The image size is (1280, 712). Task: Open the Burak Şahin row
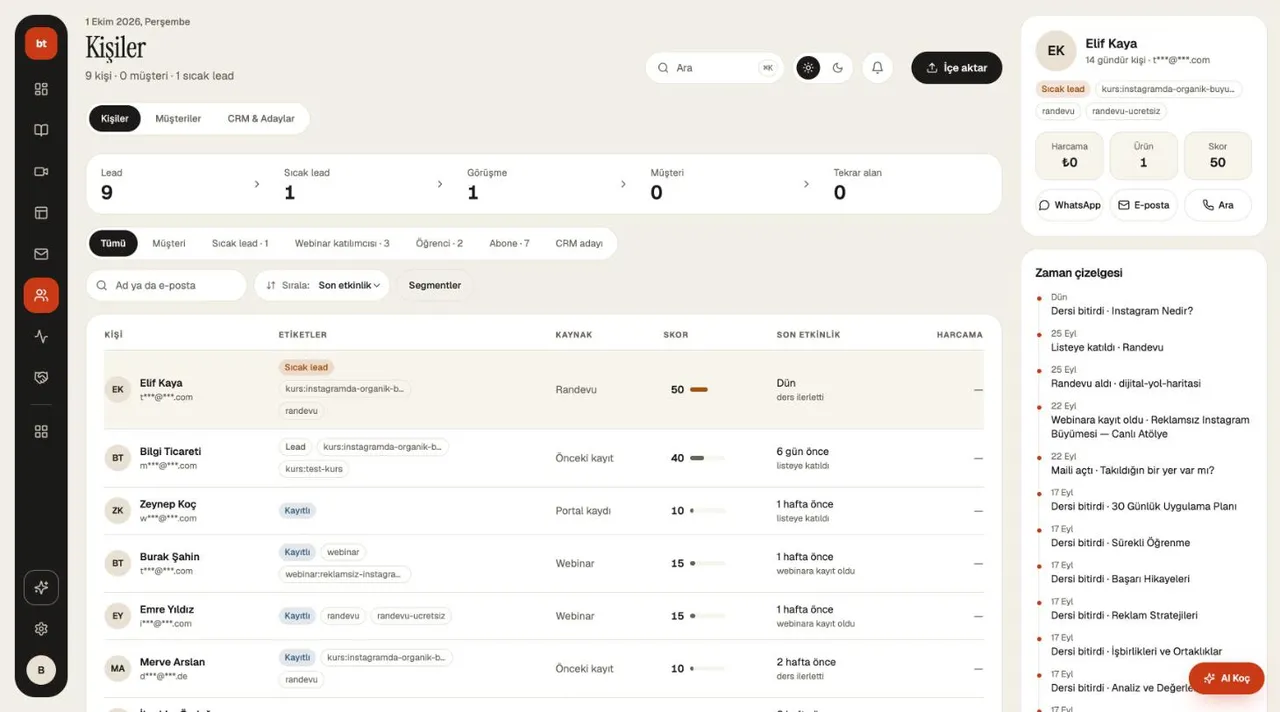(544, 564)
